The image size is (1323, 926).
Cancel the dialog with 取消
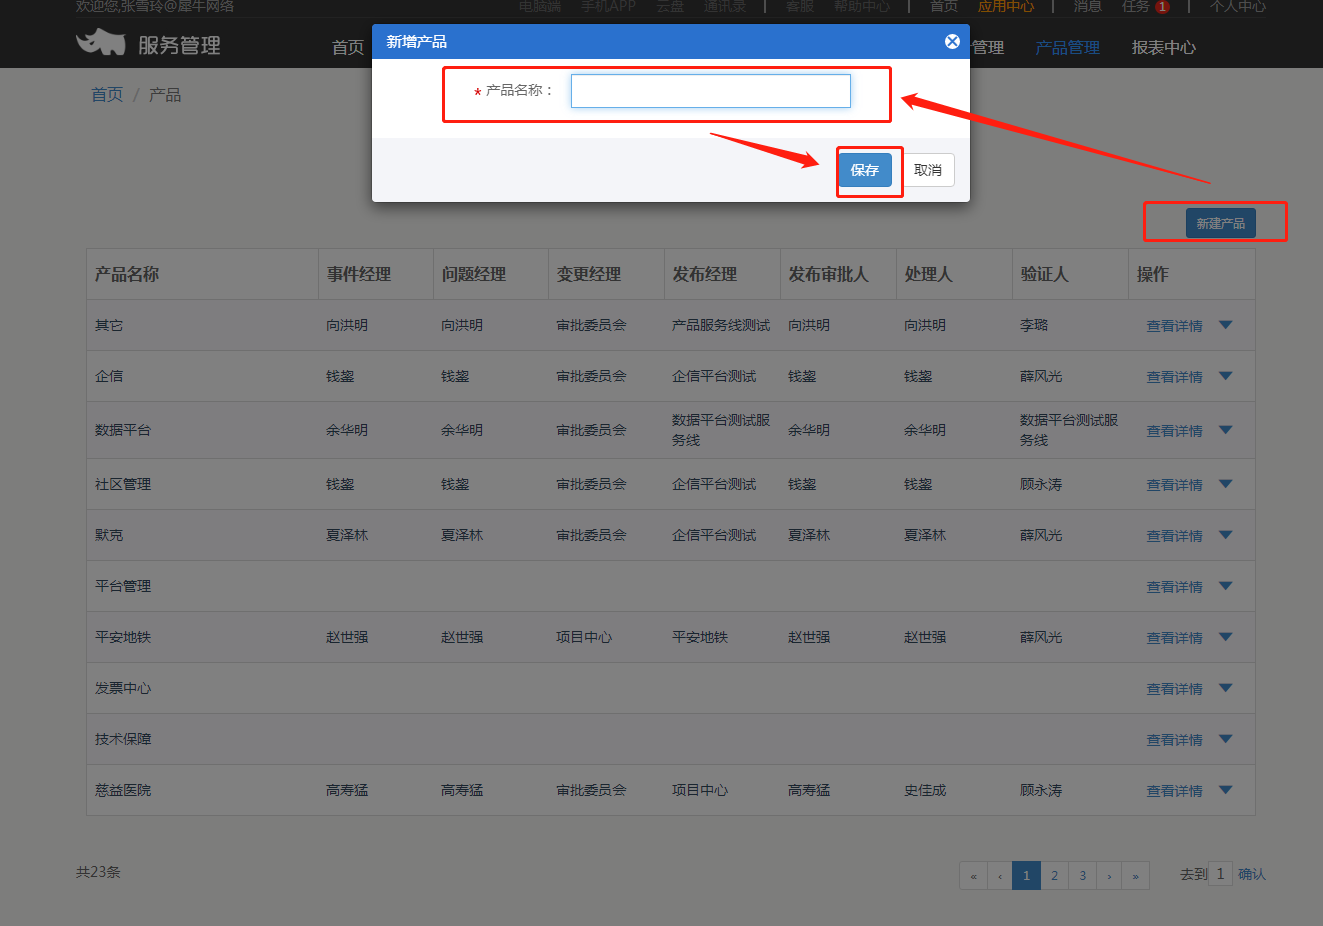928,170
